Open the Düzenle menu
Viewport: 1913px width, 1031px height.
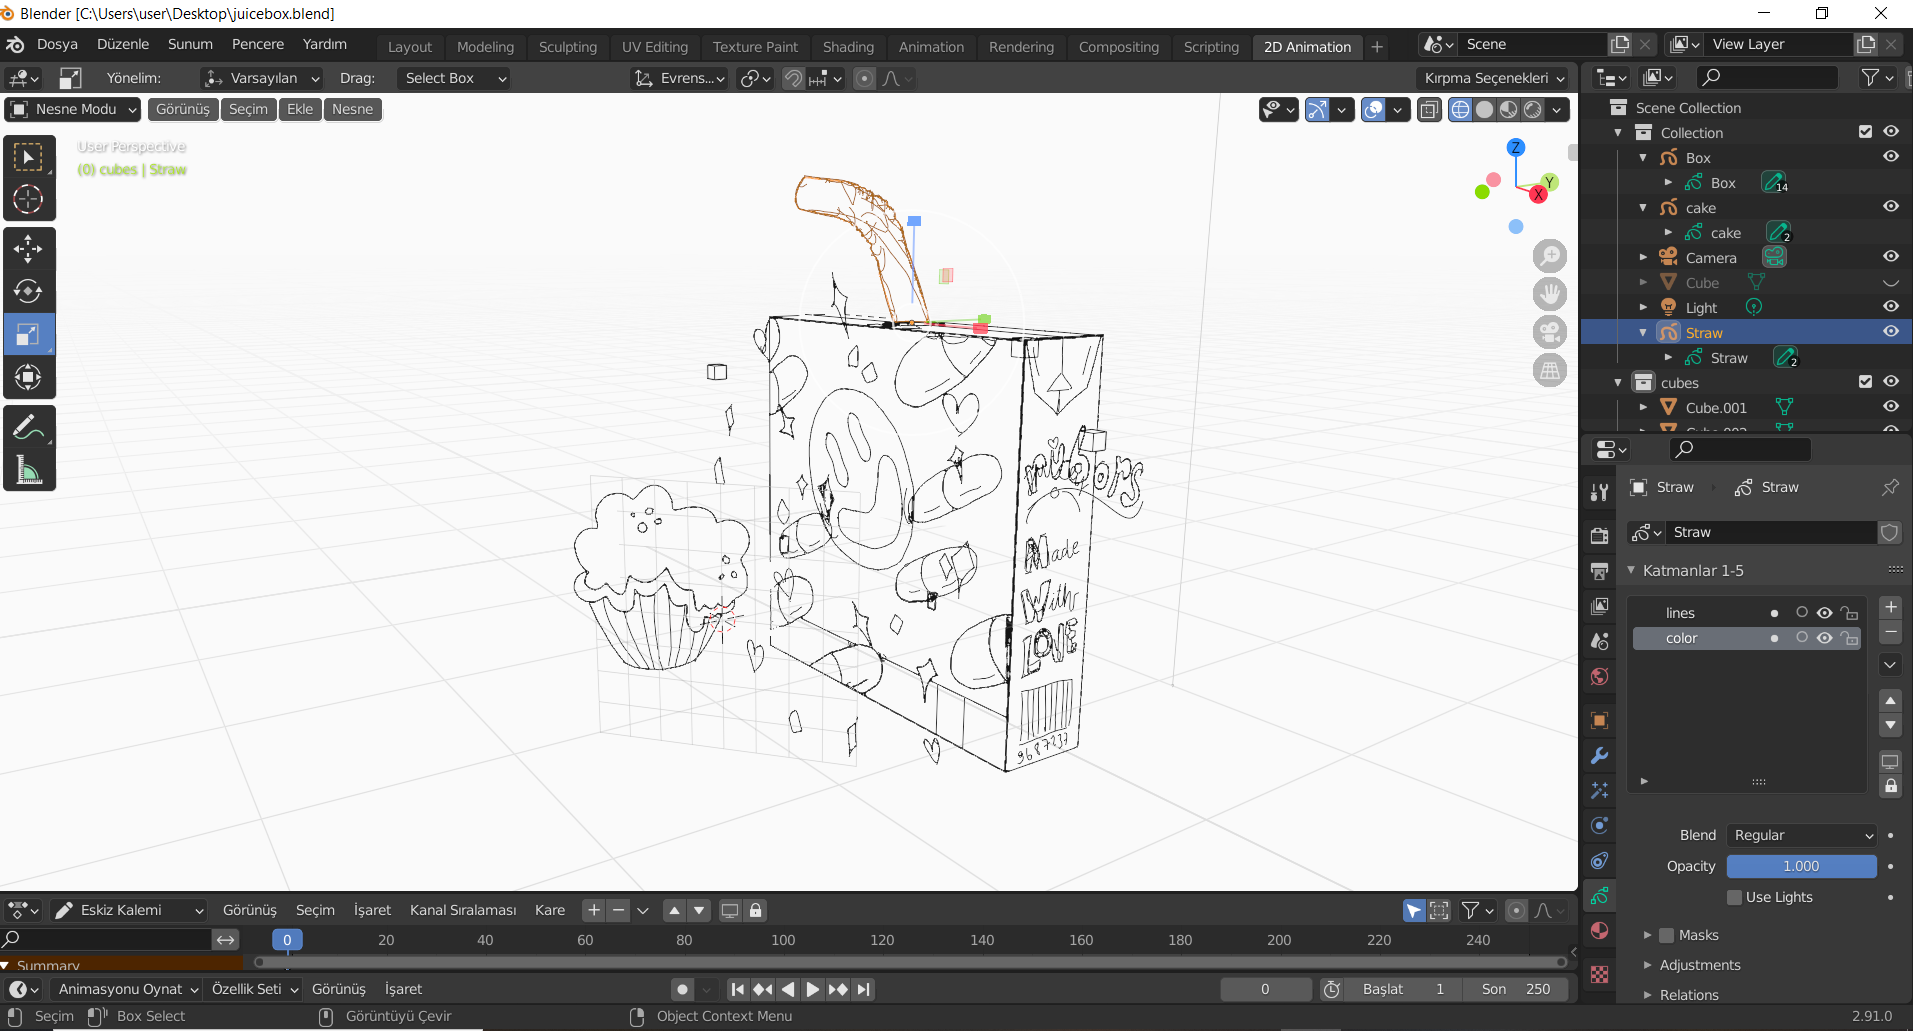[x=123, y=44]
